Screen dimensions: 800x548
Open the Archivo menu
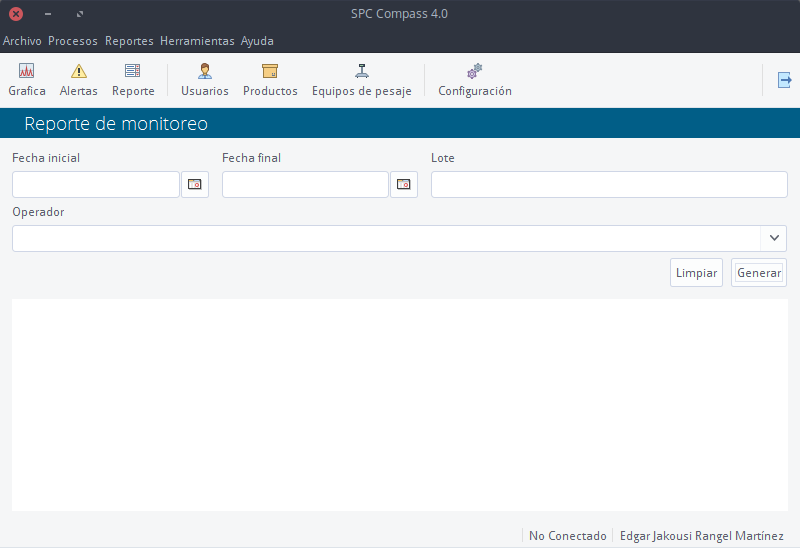tap(22, 41)
